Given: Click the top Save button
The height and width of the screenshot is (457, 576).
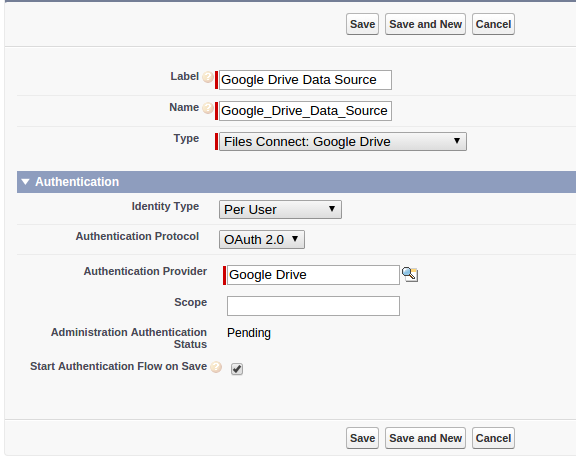Looking at the screenshot, I should click(x=362, y=24).
